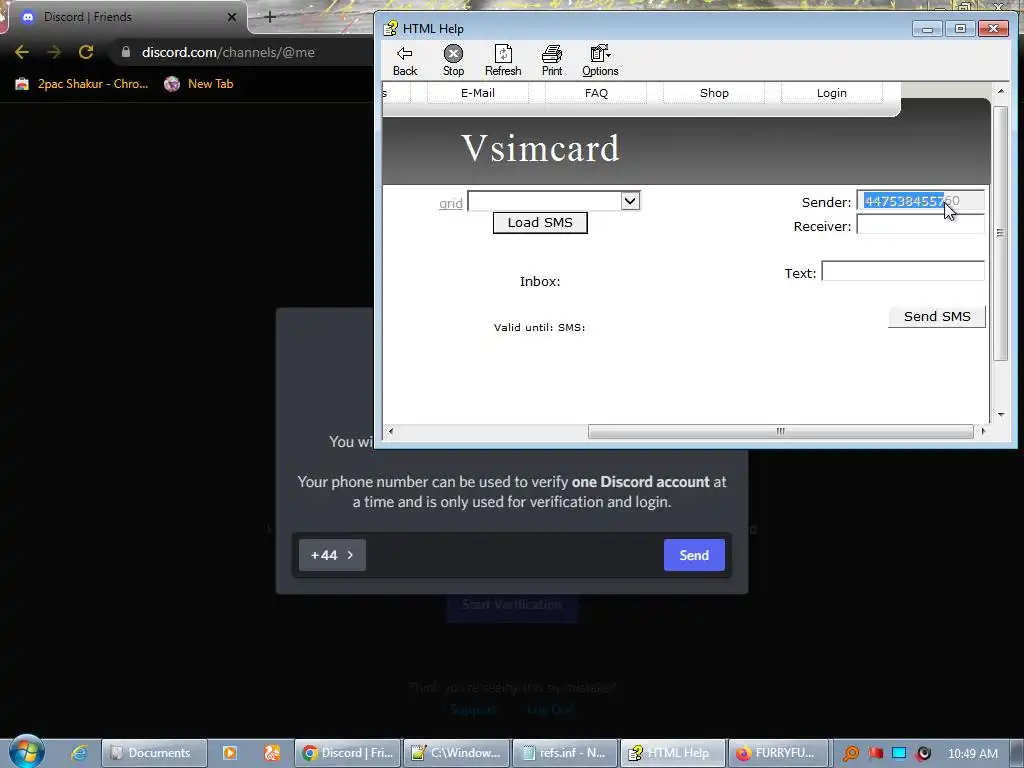The height and width of the screenshot is (768, 1024).
Task: Open the Windows Start menu
Action: click(26, 752)
